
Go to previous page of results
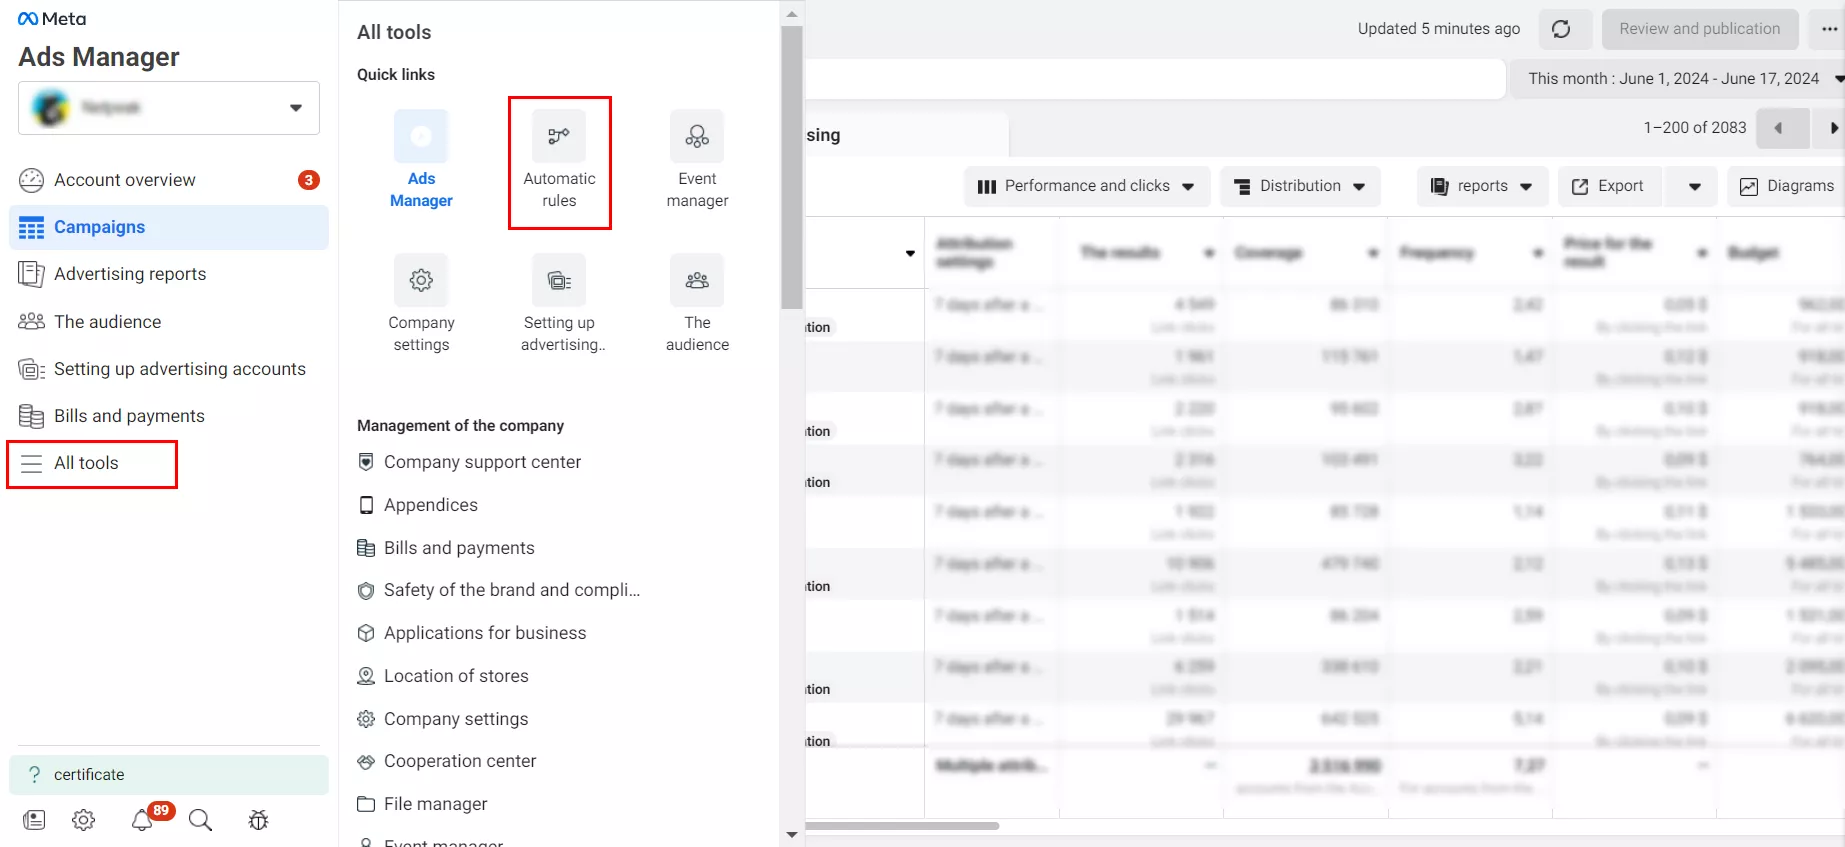[x=1782, y=128]
